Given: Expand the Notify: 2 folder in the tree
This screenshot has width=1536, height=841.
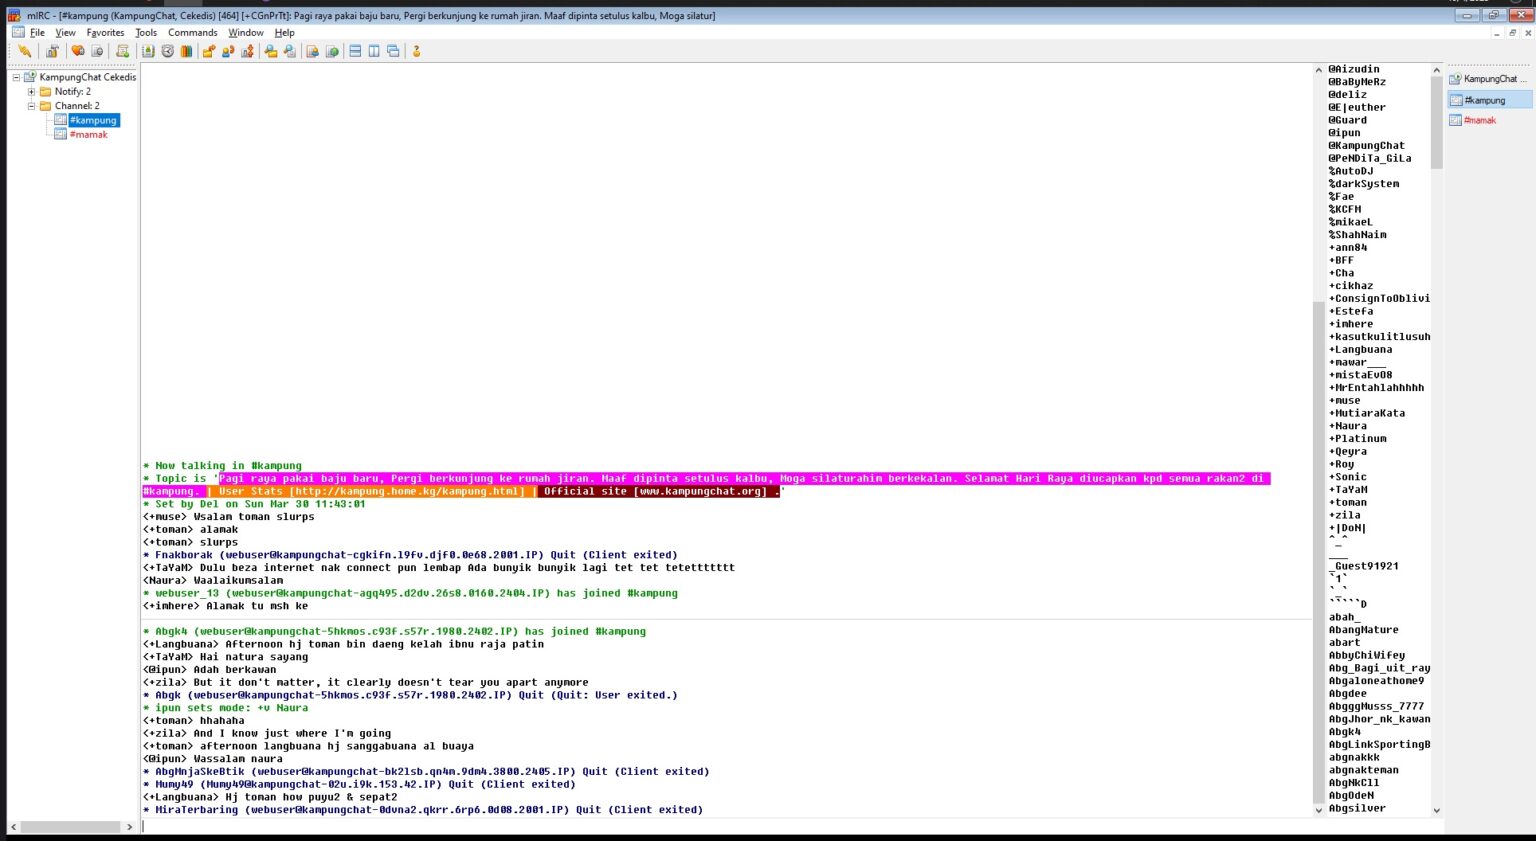Looking at the screenshot, I should point(31,92).
